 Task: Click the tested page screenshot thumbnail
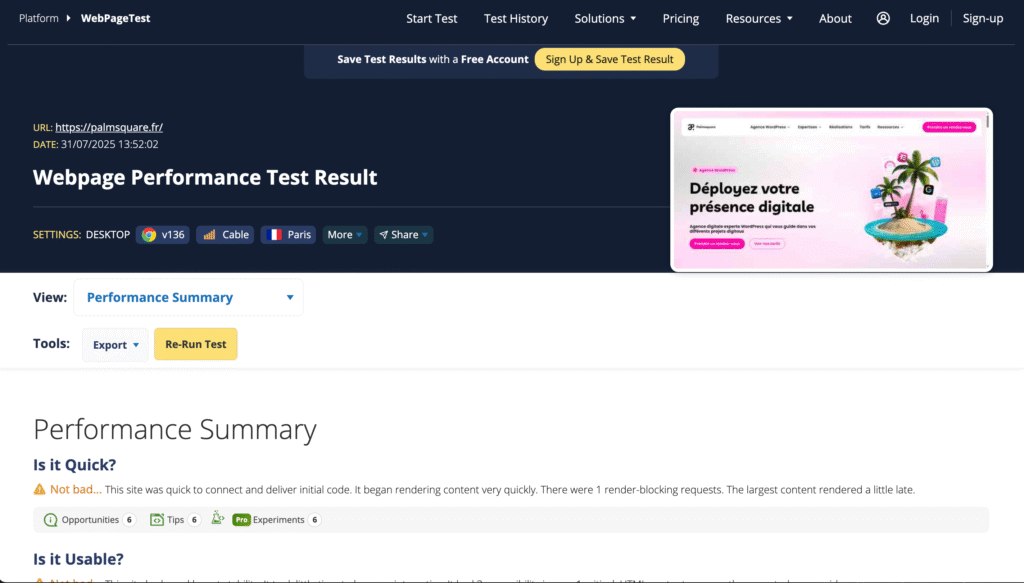[x=831, y=190]
